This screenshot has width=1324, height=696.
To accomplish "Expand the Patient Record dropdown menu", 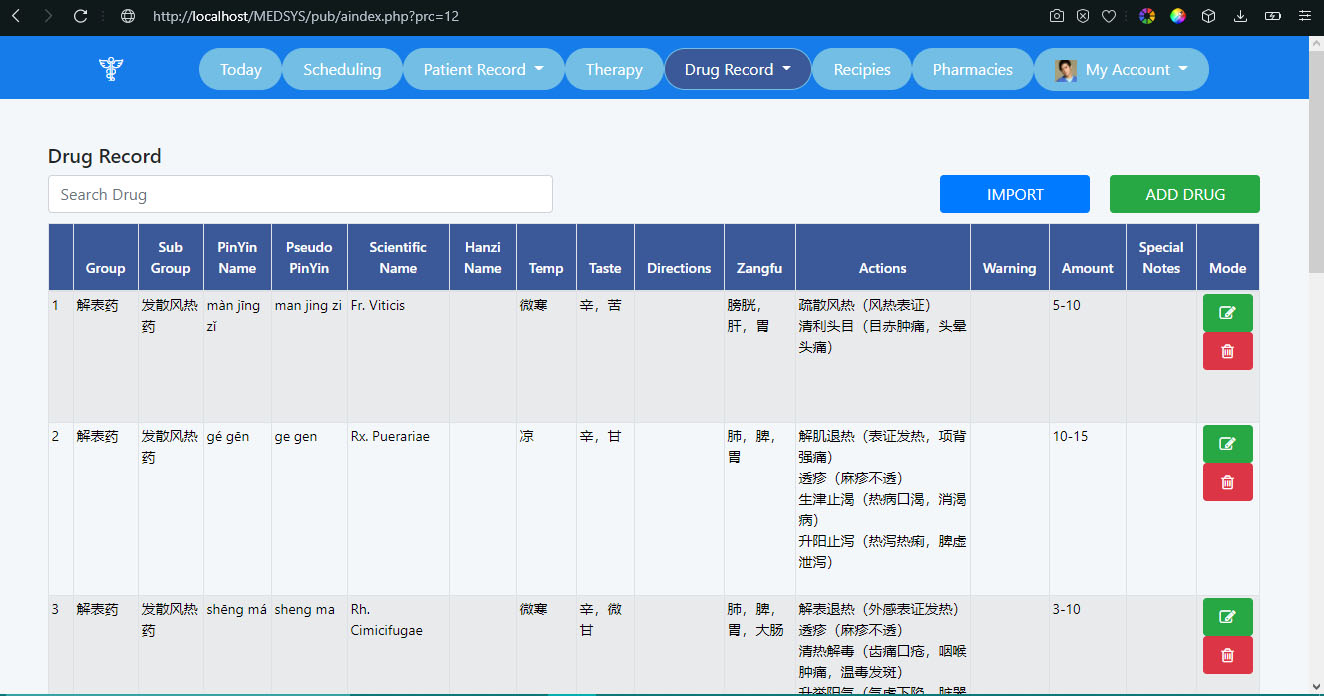I will (x=484, y=69).
